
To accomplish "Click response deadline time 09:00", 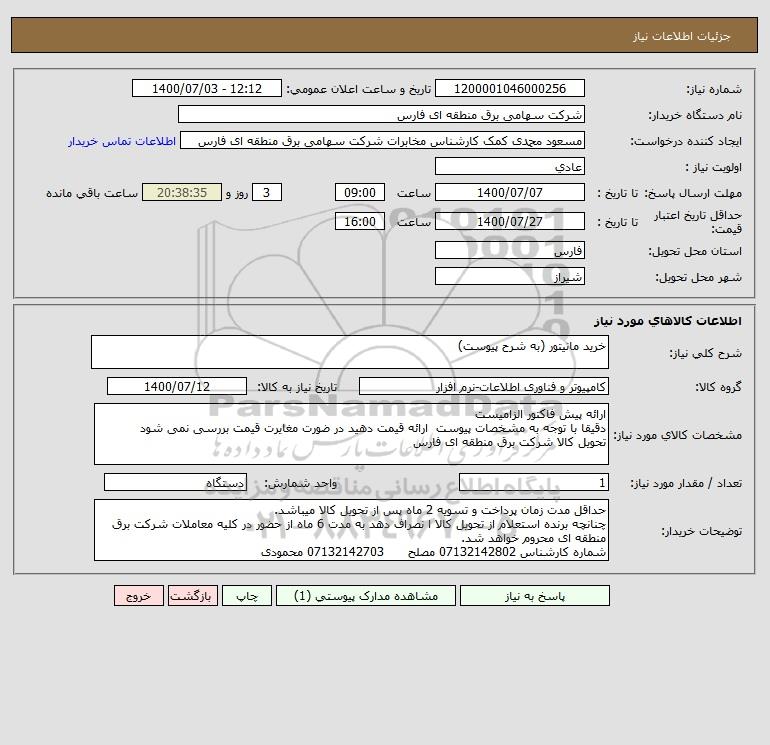I will (360, 193).
